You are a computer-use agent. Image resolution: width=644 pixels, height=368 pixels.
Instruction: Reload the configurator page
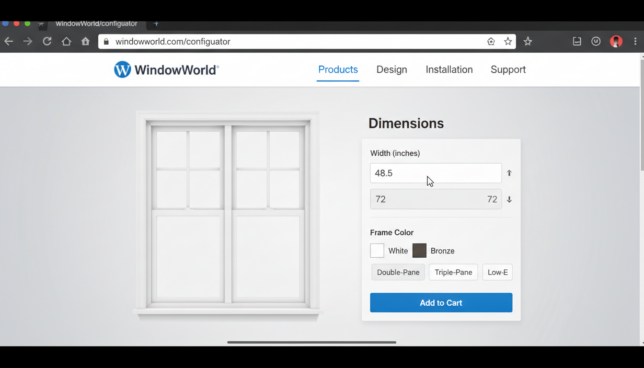pos(47,41)
